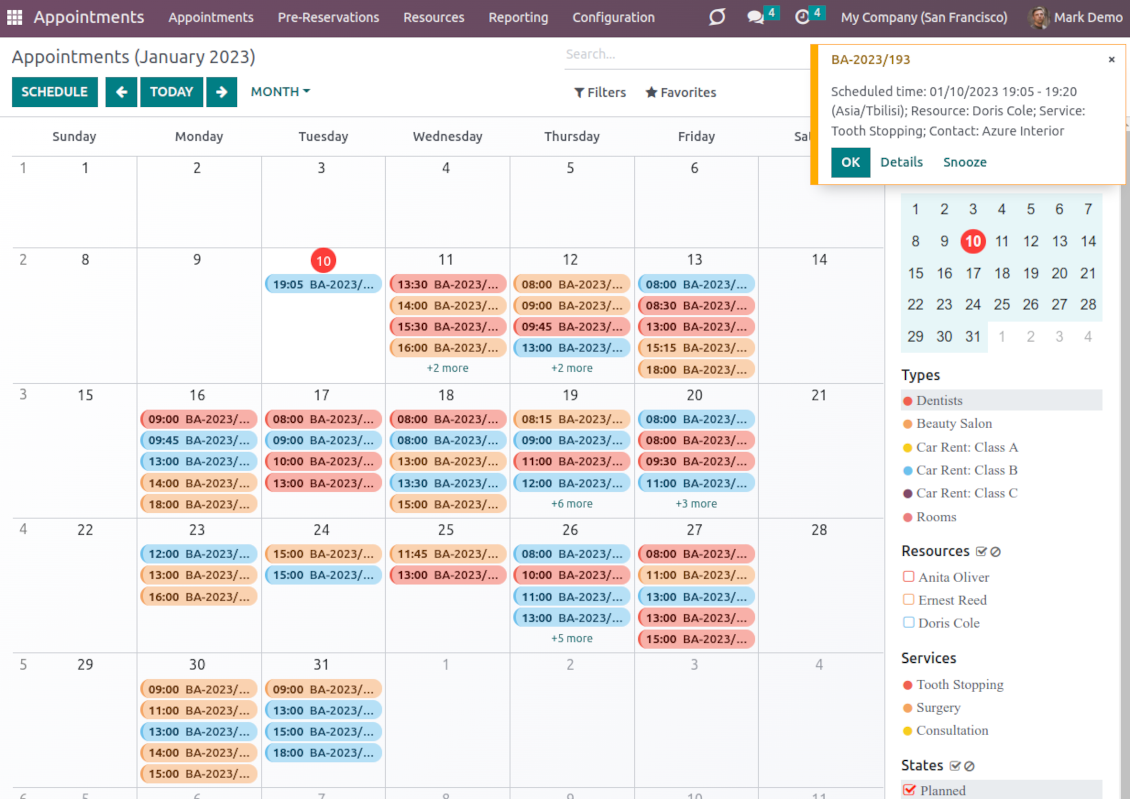Open the clock activities icon
The height and width of the screenshot is (799, 1130).
pos(802,17)
